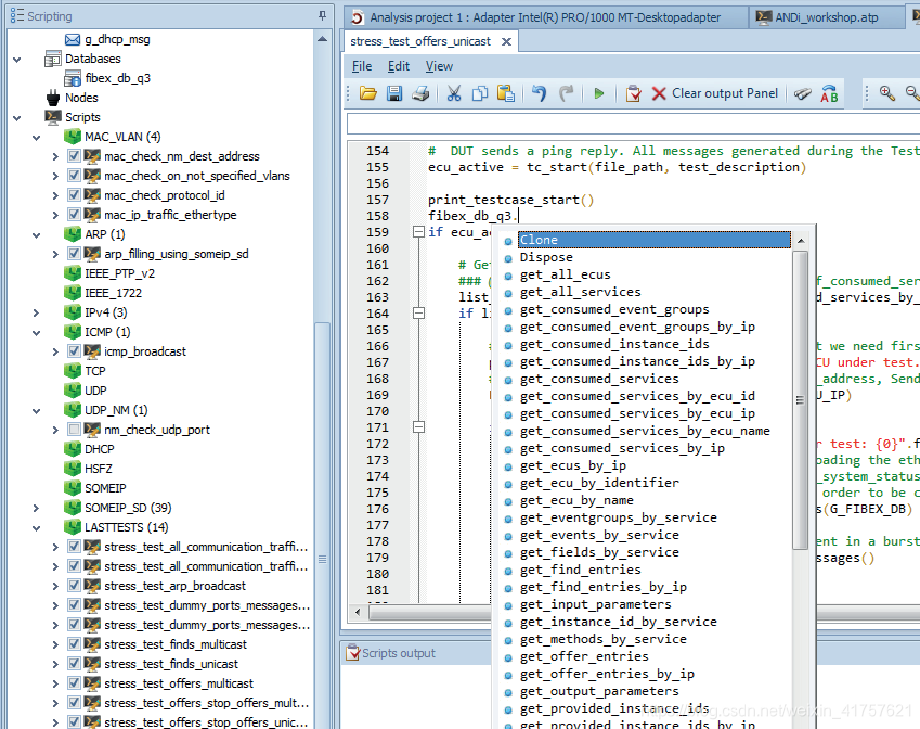Viewport: 920px width, 729px height.
Task: Pick get_ecu_by_name from autocomplete
Action: (x=576, y=500)
